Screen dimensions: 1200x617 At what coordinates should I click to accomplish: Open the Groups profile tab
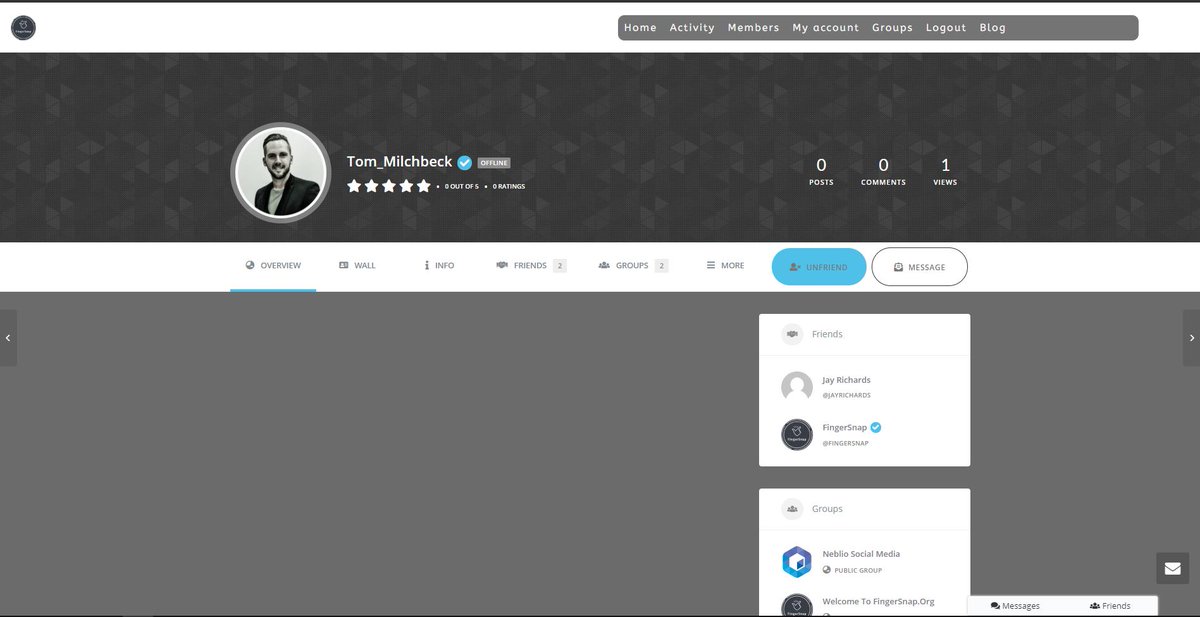633,266
